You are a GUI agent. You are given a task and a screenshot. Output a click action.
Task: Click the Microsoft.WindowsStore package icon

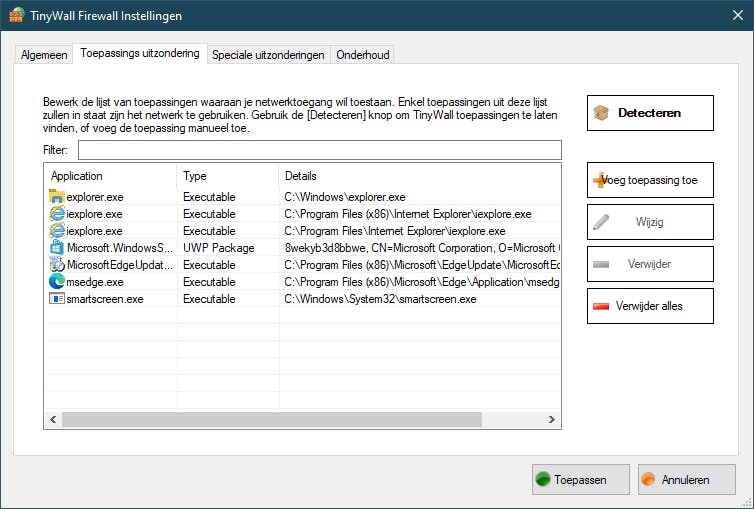point(56,247)
